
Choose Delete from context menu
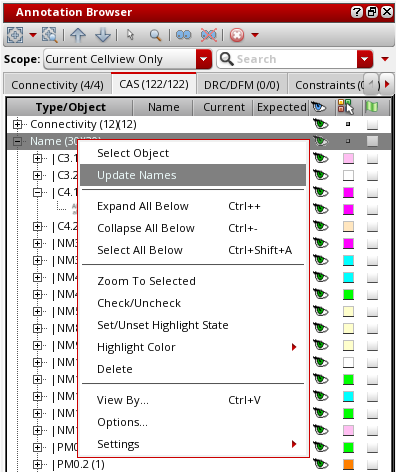pos(193,369)
